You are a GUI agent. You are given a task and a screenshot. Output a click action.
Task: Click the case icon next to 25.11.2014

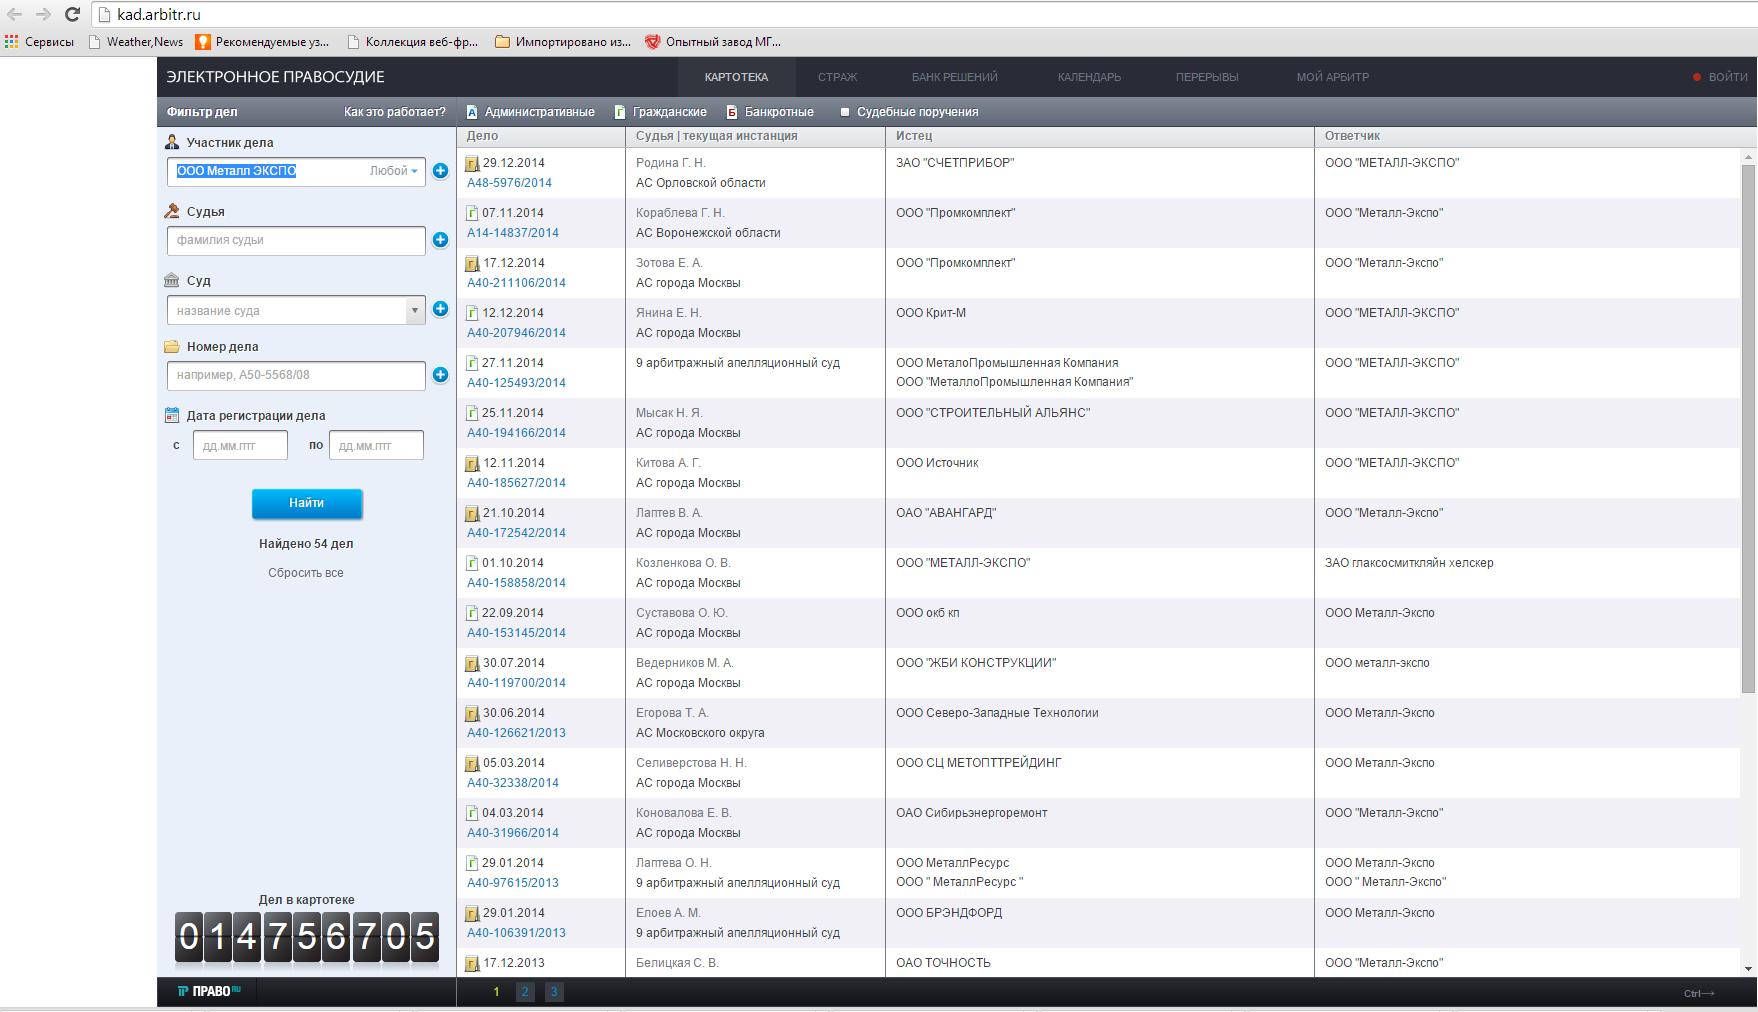(x=473, y=413)
